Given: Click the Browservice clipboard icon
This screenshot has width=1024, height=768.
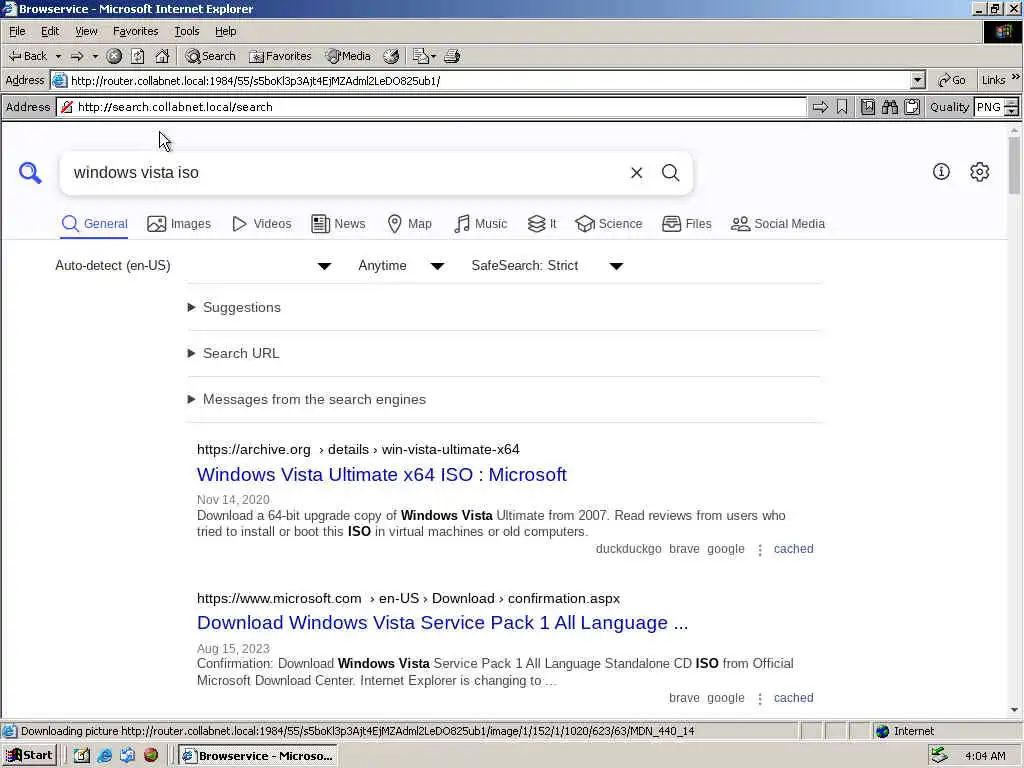Looking at the screenshot, I should (912, 107).
